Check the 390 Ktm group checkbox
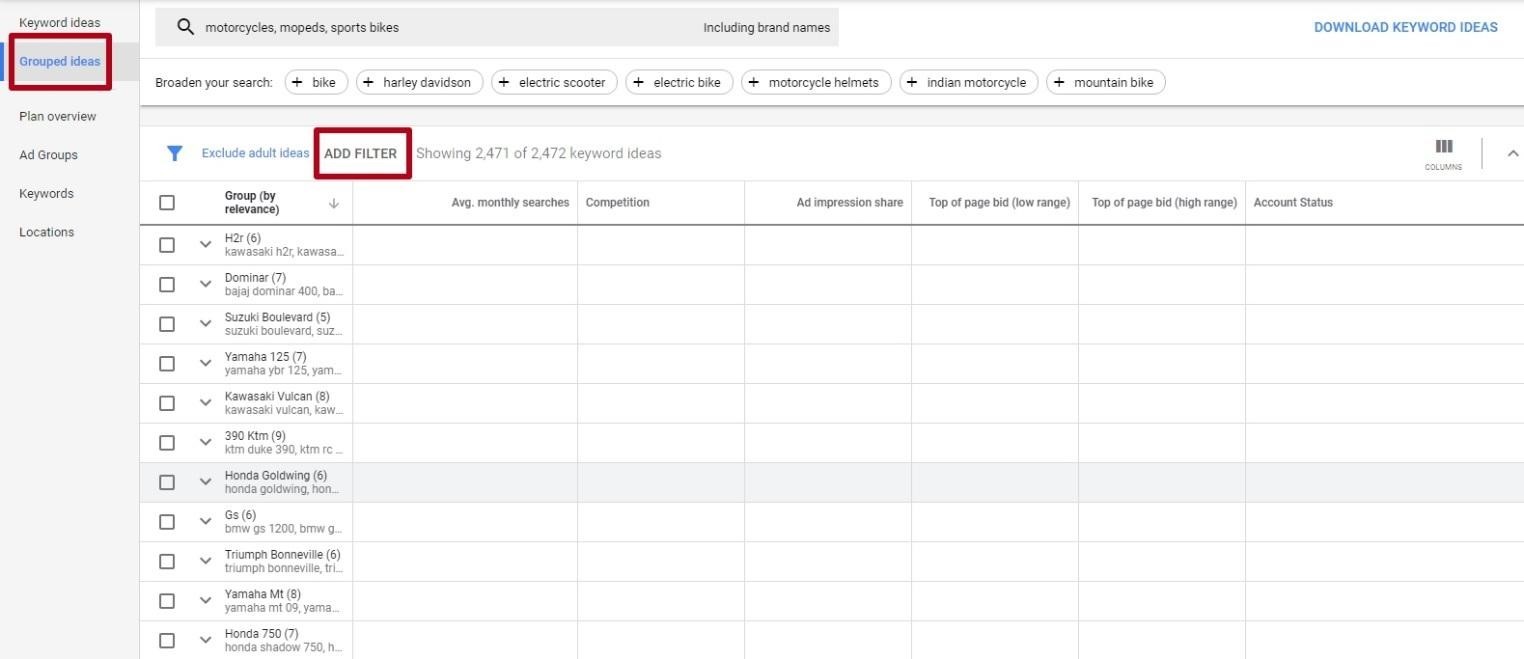Screen dimensions: 1524x659 click(167, 442)
